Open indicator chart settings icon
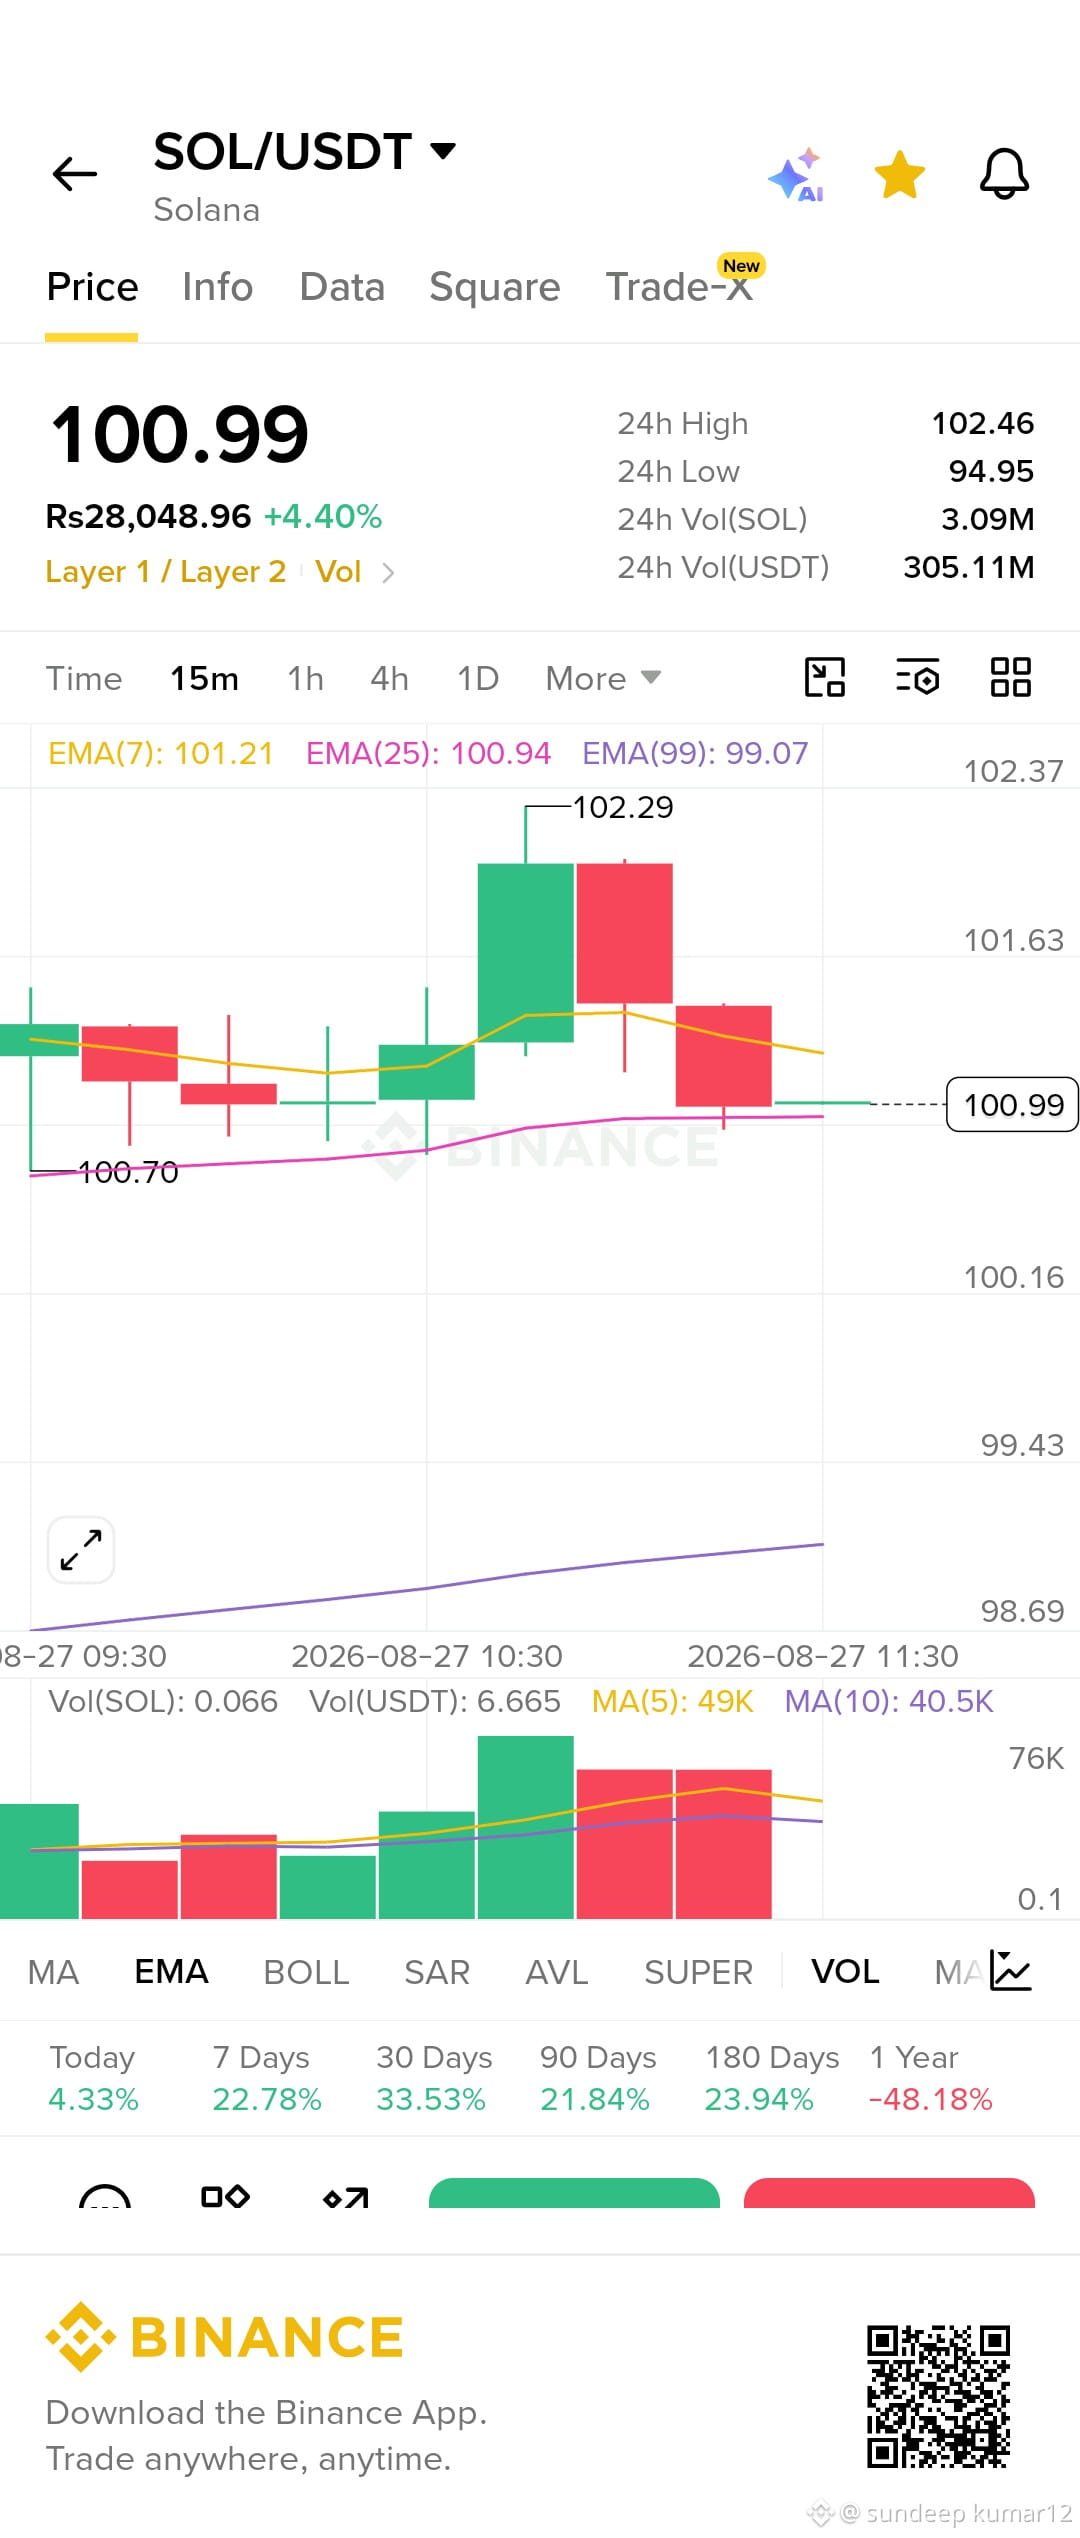Screen dimensions: 1080x2538 click(x=1011, y=1971)
